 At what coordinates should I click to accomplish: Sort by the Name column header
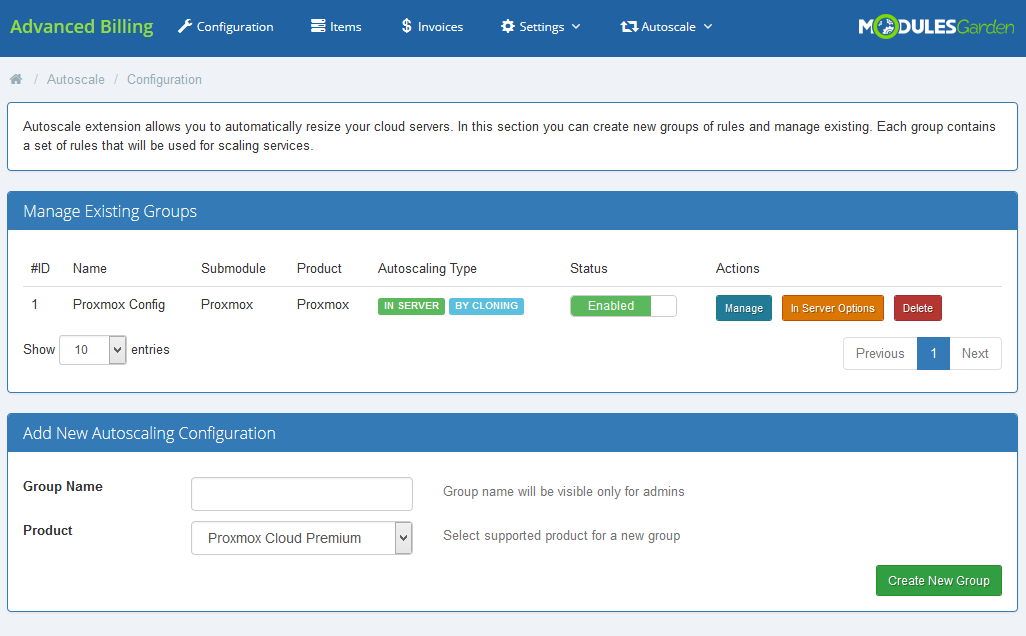coord(90,268)
